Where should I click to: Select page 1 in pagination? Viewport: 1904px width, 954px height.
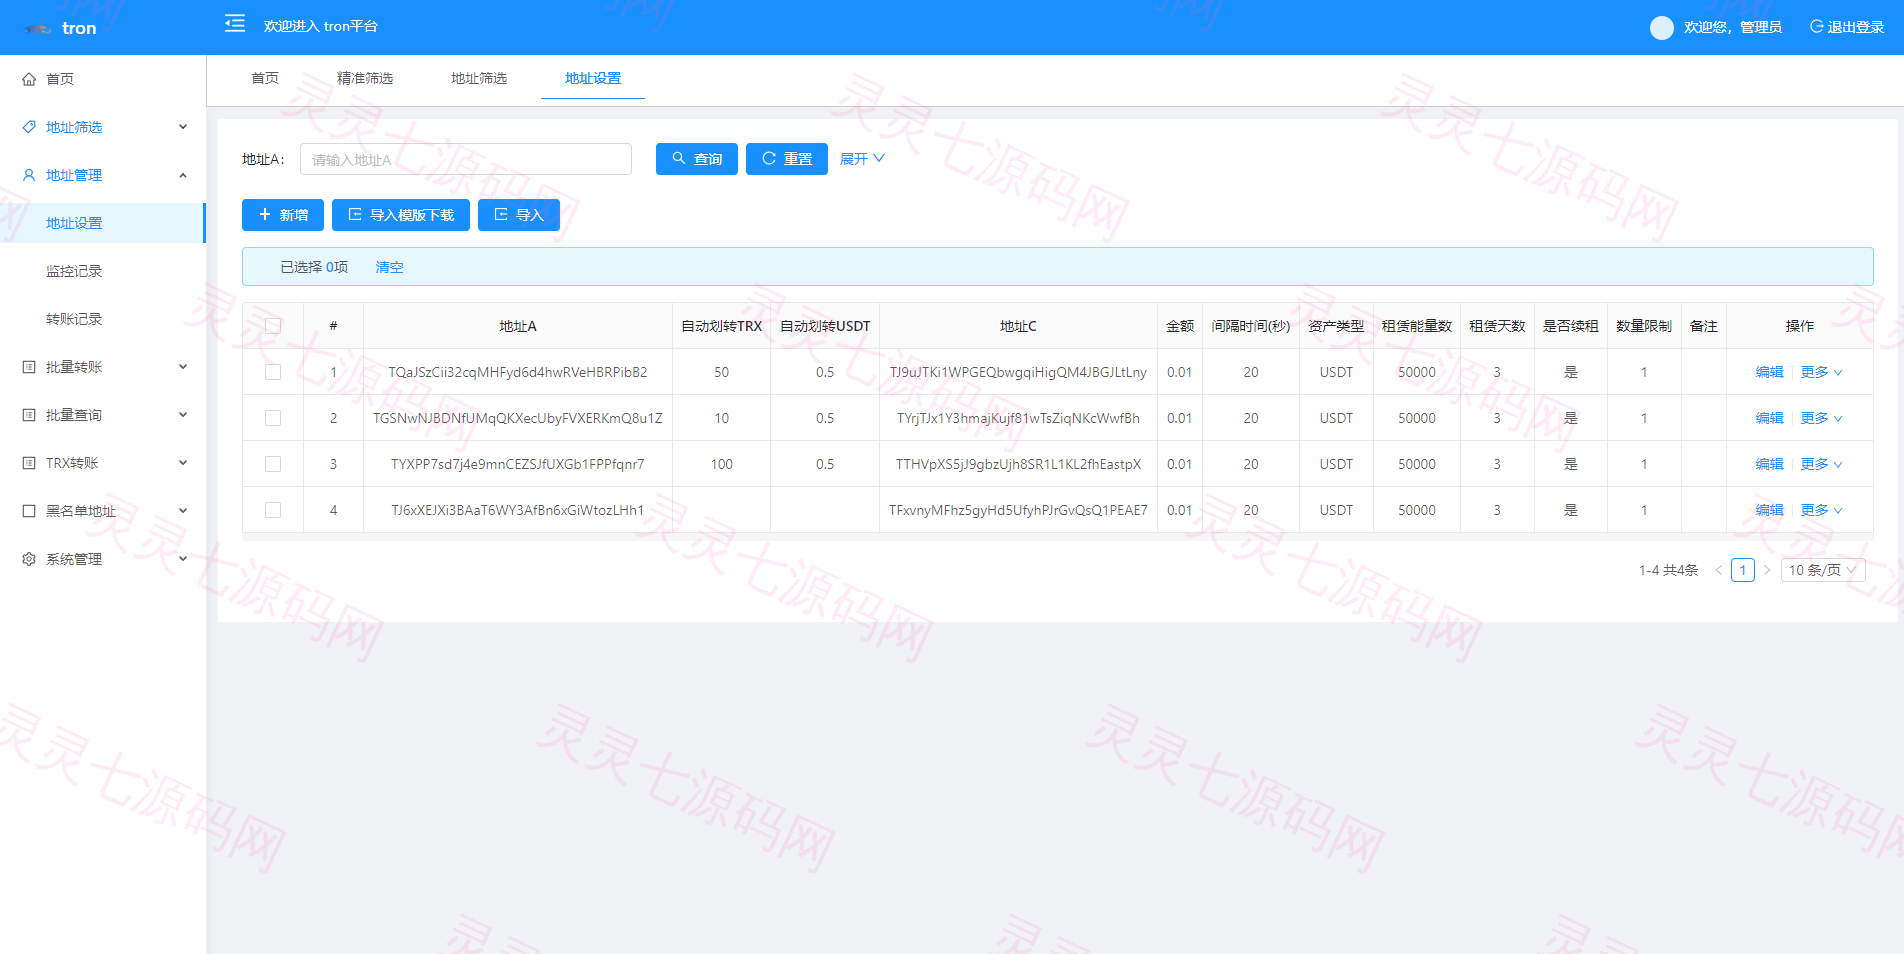(x=1743, y=570)
